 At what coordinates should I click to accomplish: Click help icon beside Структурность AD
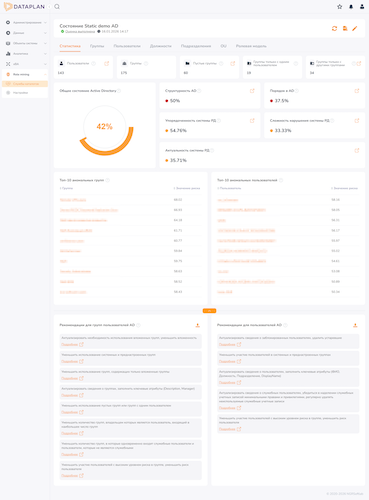click(x=199, y=91)
